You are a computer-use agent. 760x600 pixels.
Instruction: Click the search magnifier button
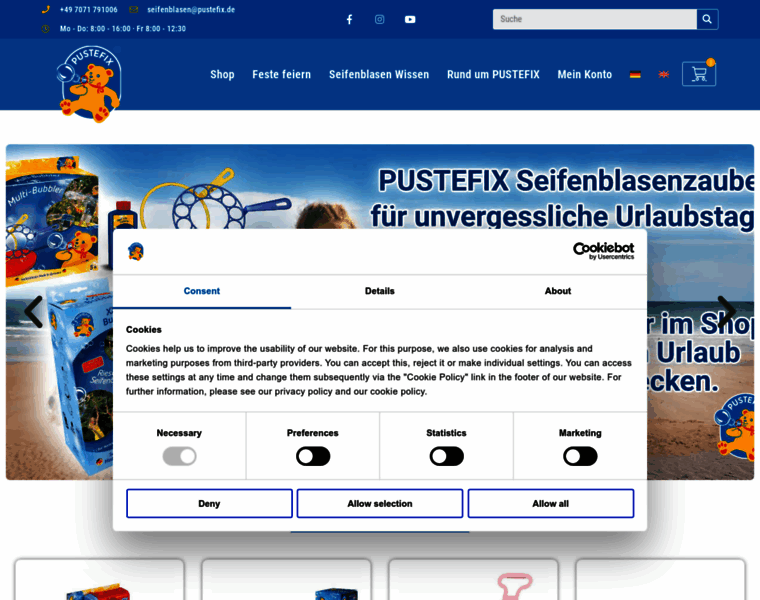(707, 19)
